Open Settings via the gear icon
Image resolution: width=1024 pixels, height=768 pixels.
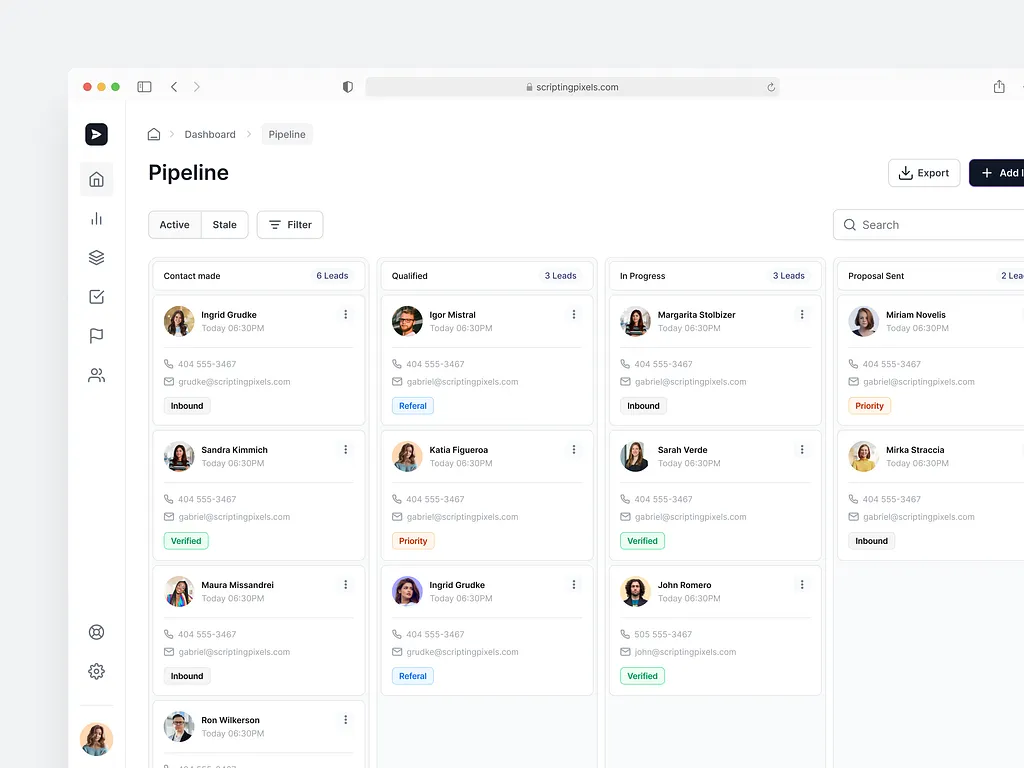[96, 671]
